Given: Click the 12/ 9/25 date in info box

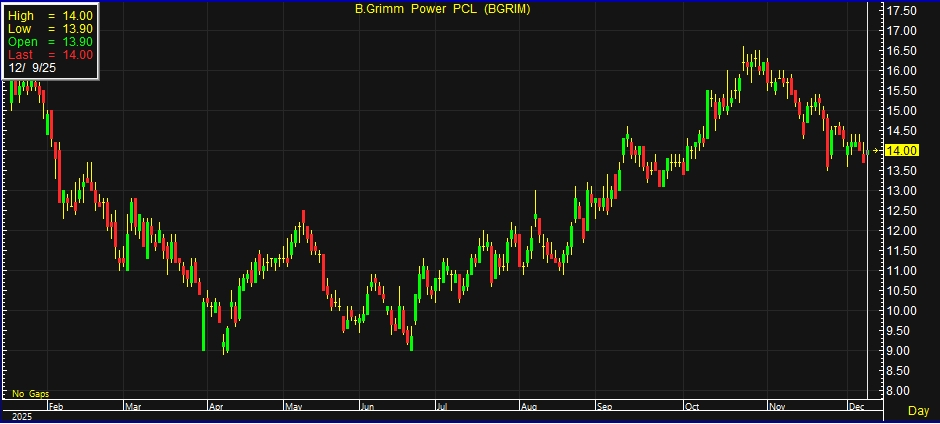Looking at the screenshot, I should coord(31,68).
